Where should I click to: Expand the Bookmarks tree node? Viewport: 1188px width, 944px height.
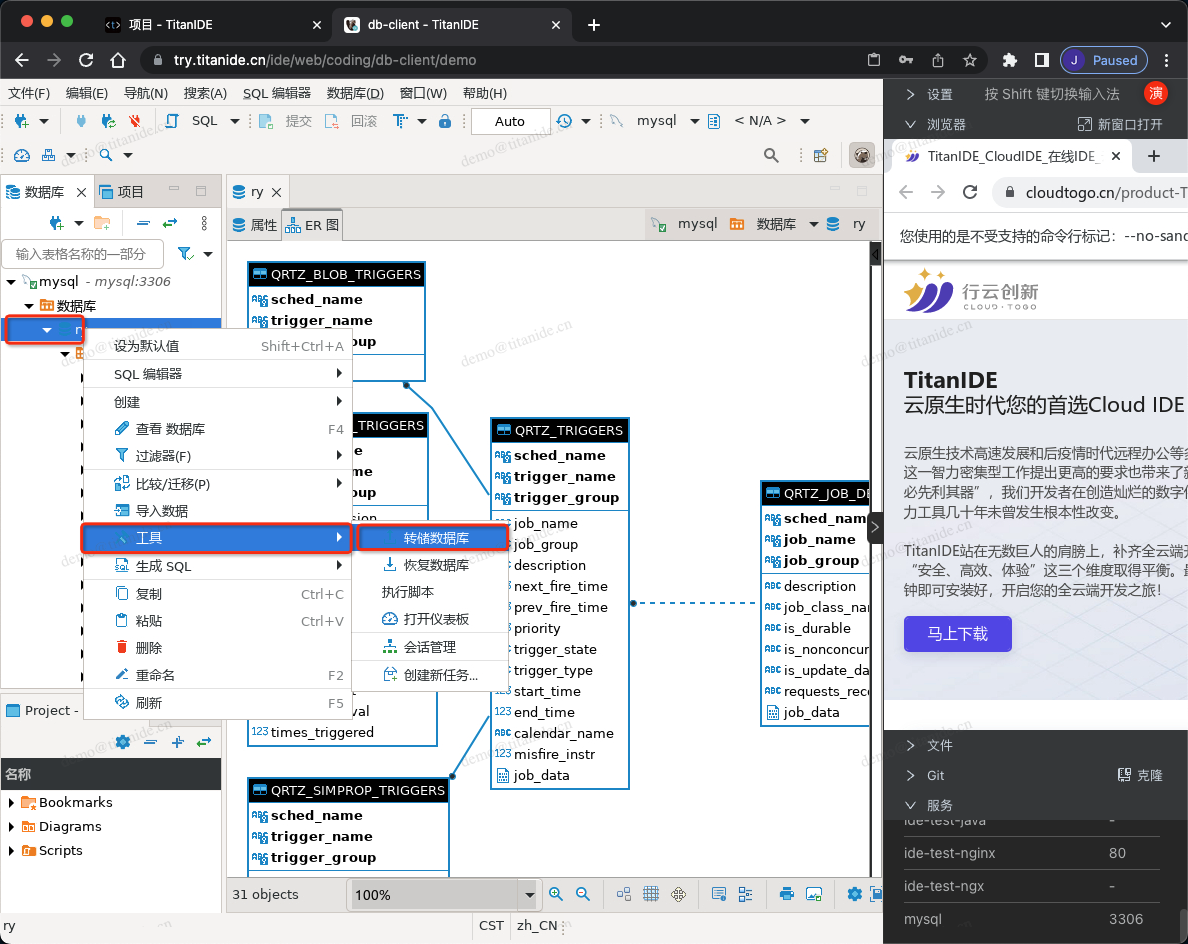coord(11,803)
